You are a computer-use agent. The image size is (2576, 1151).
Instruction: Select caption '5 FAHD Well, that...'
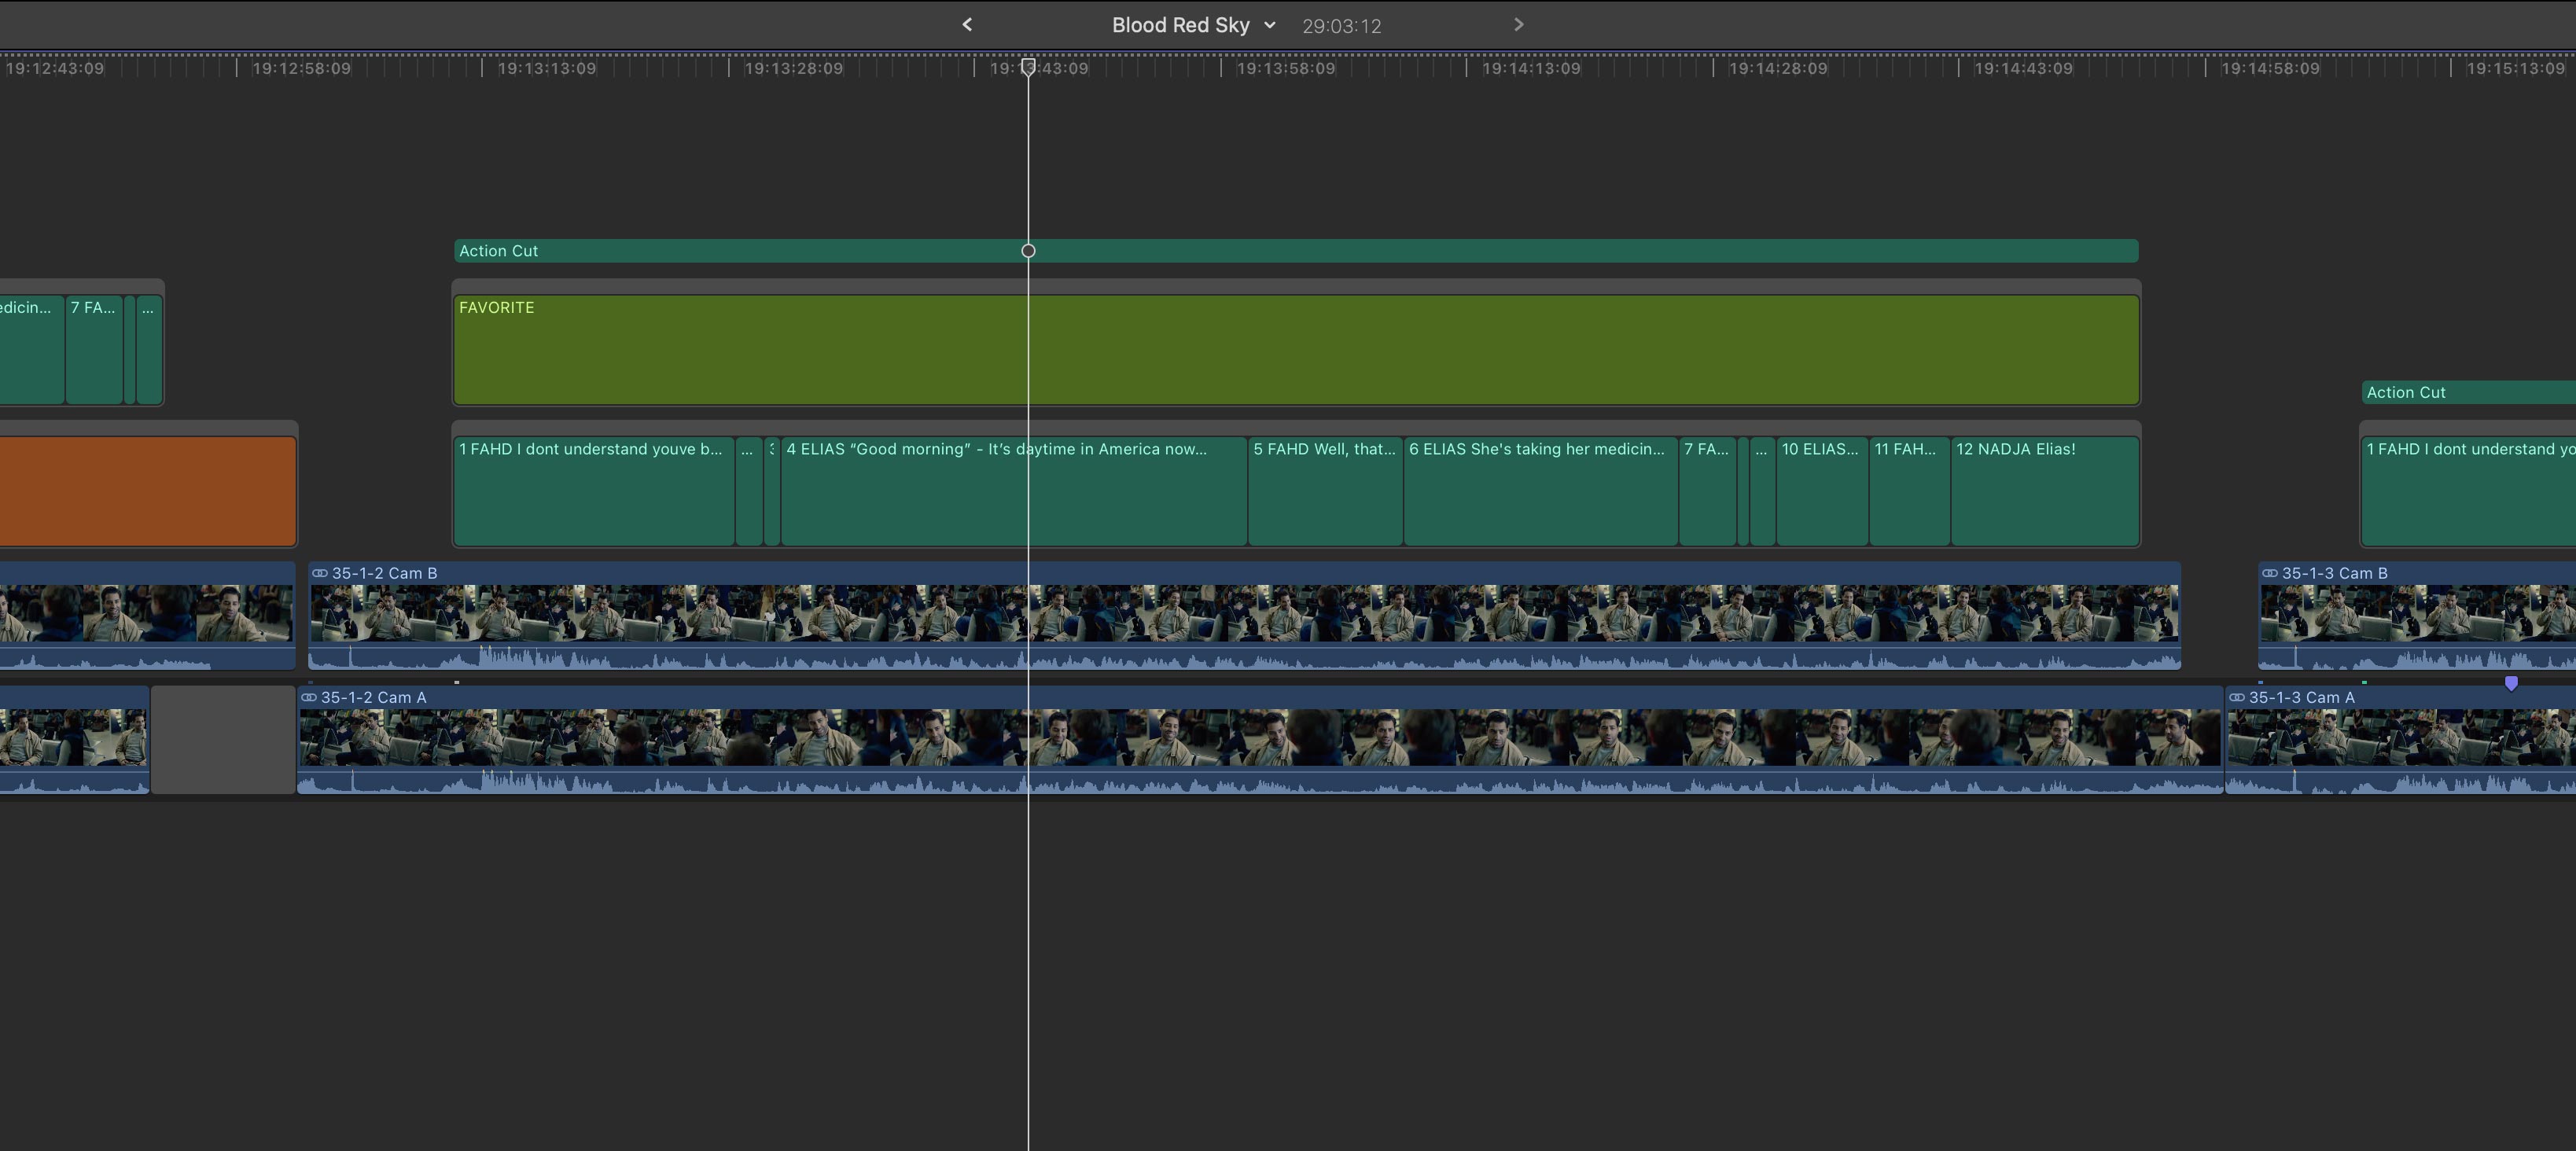pyautogui.click(x=1325, y=491)
